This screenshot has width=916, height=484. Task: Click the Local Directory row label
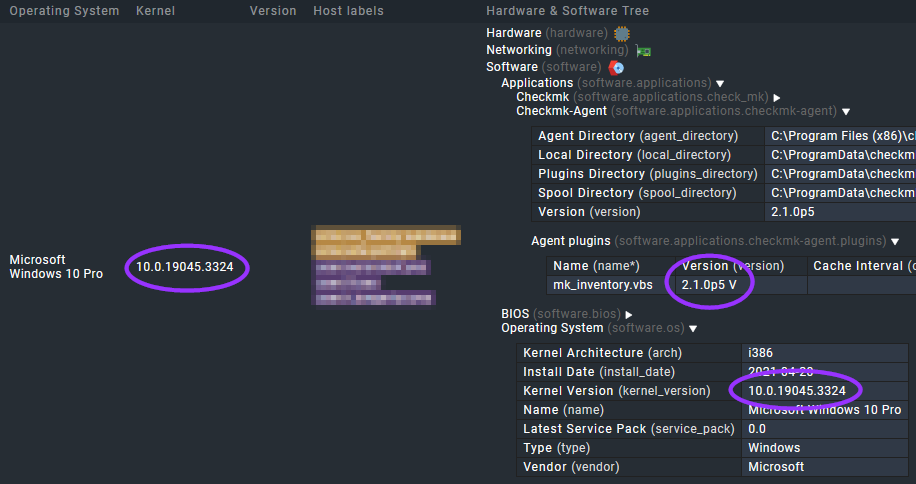point(634,155)
